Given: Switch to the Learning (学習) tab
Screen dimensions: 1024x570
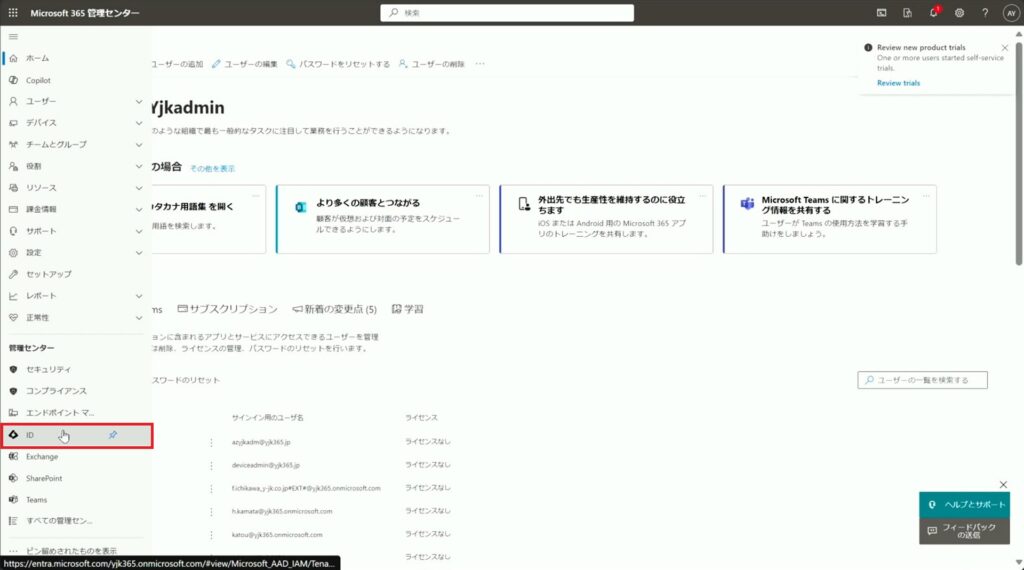Looking at the screenshot, I should click(408, 309).
